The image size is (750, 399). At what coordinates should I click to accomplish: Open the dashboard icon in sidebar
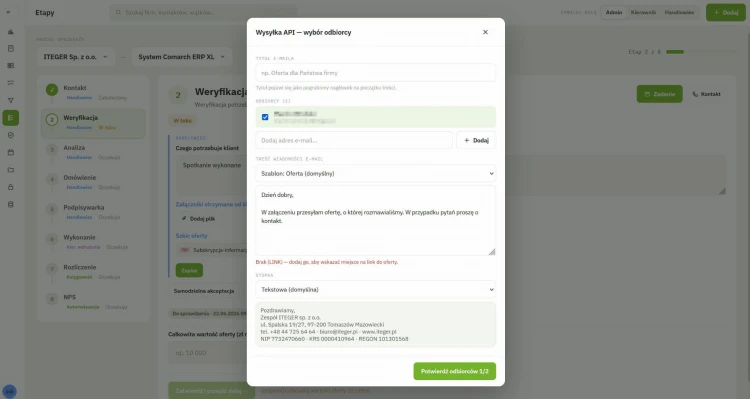pyautogui.click(x=11, y=32)
